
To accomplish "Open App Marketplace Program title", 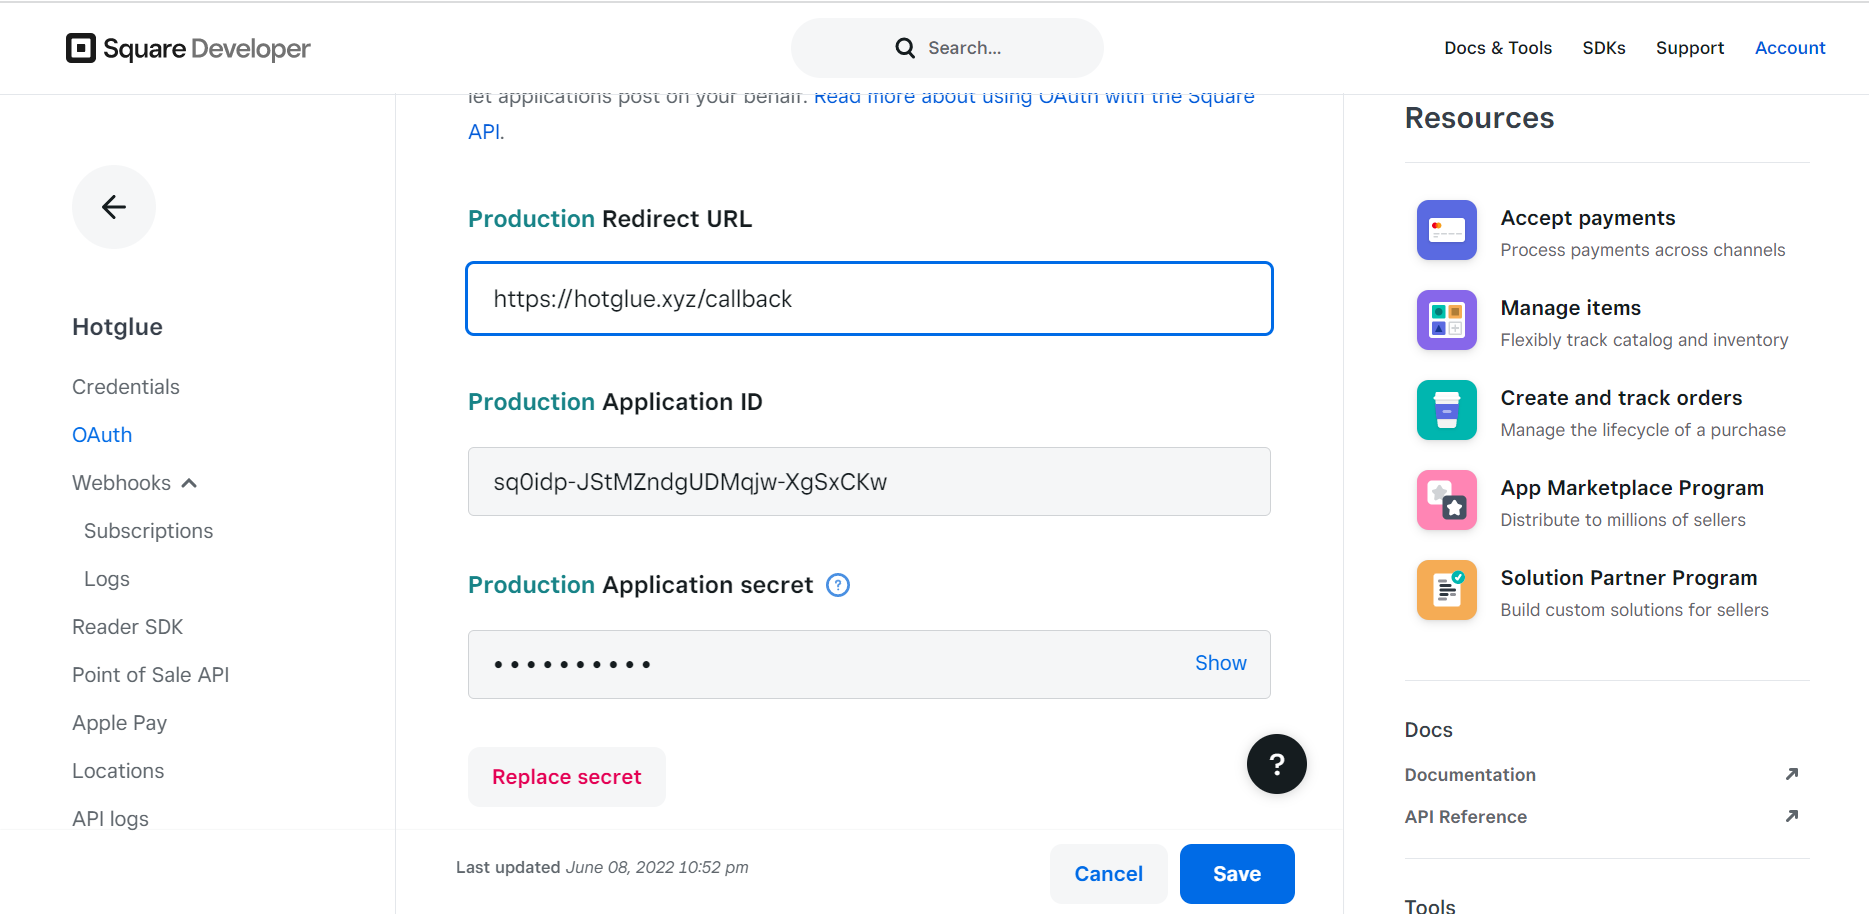I will coord(1632,488).
